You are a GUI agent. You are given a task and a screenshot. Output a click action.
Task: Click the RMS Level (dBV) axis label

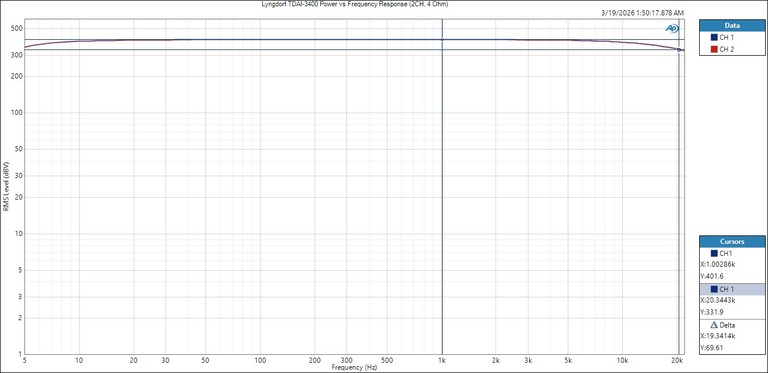[x=6, y=186]
